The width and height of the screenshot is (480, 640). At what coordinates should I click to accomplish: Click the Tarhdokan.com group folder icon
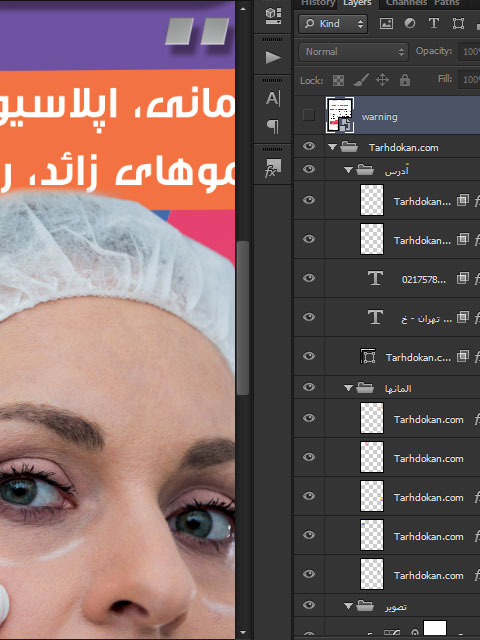tap(349, 147)
